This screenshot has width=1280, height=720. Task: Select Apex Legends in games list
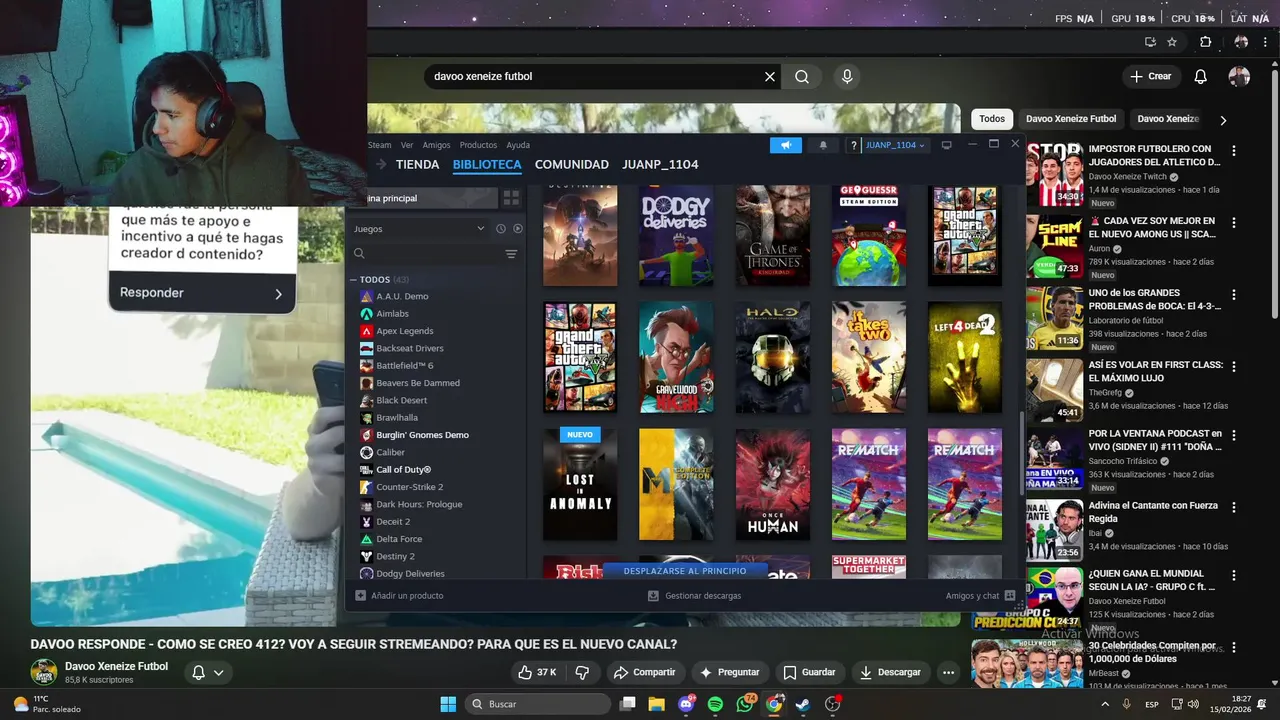404,331
